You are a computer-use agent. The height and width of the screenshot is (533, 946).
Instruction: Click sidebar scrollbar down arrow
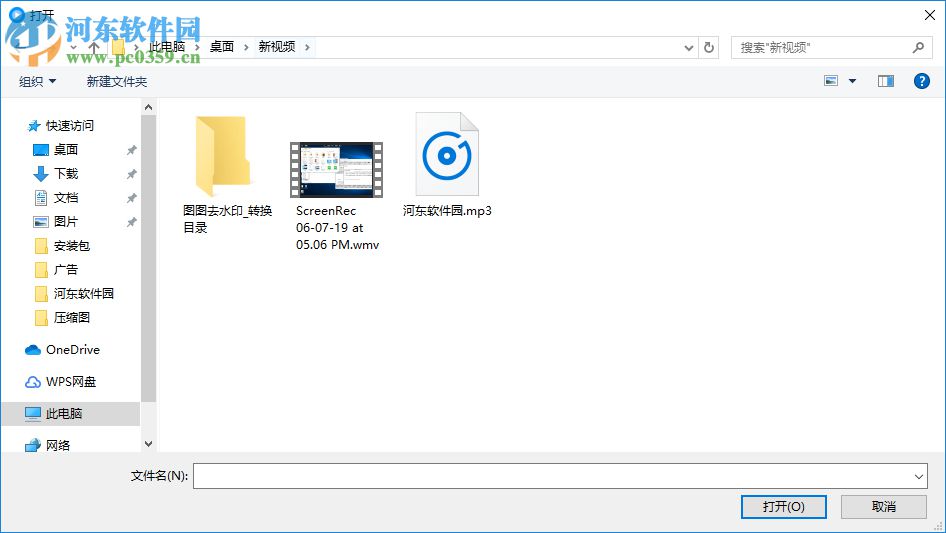[148, 444]
